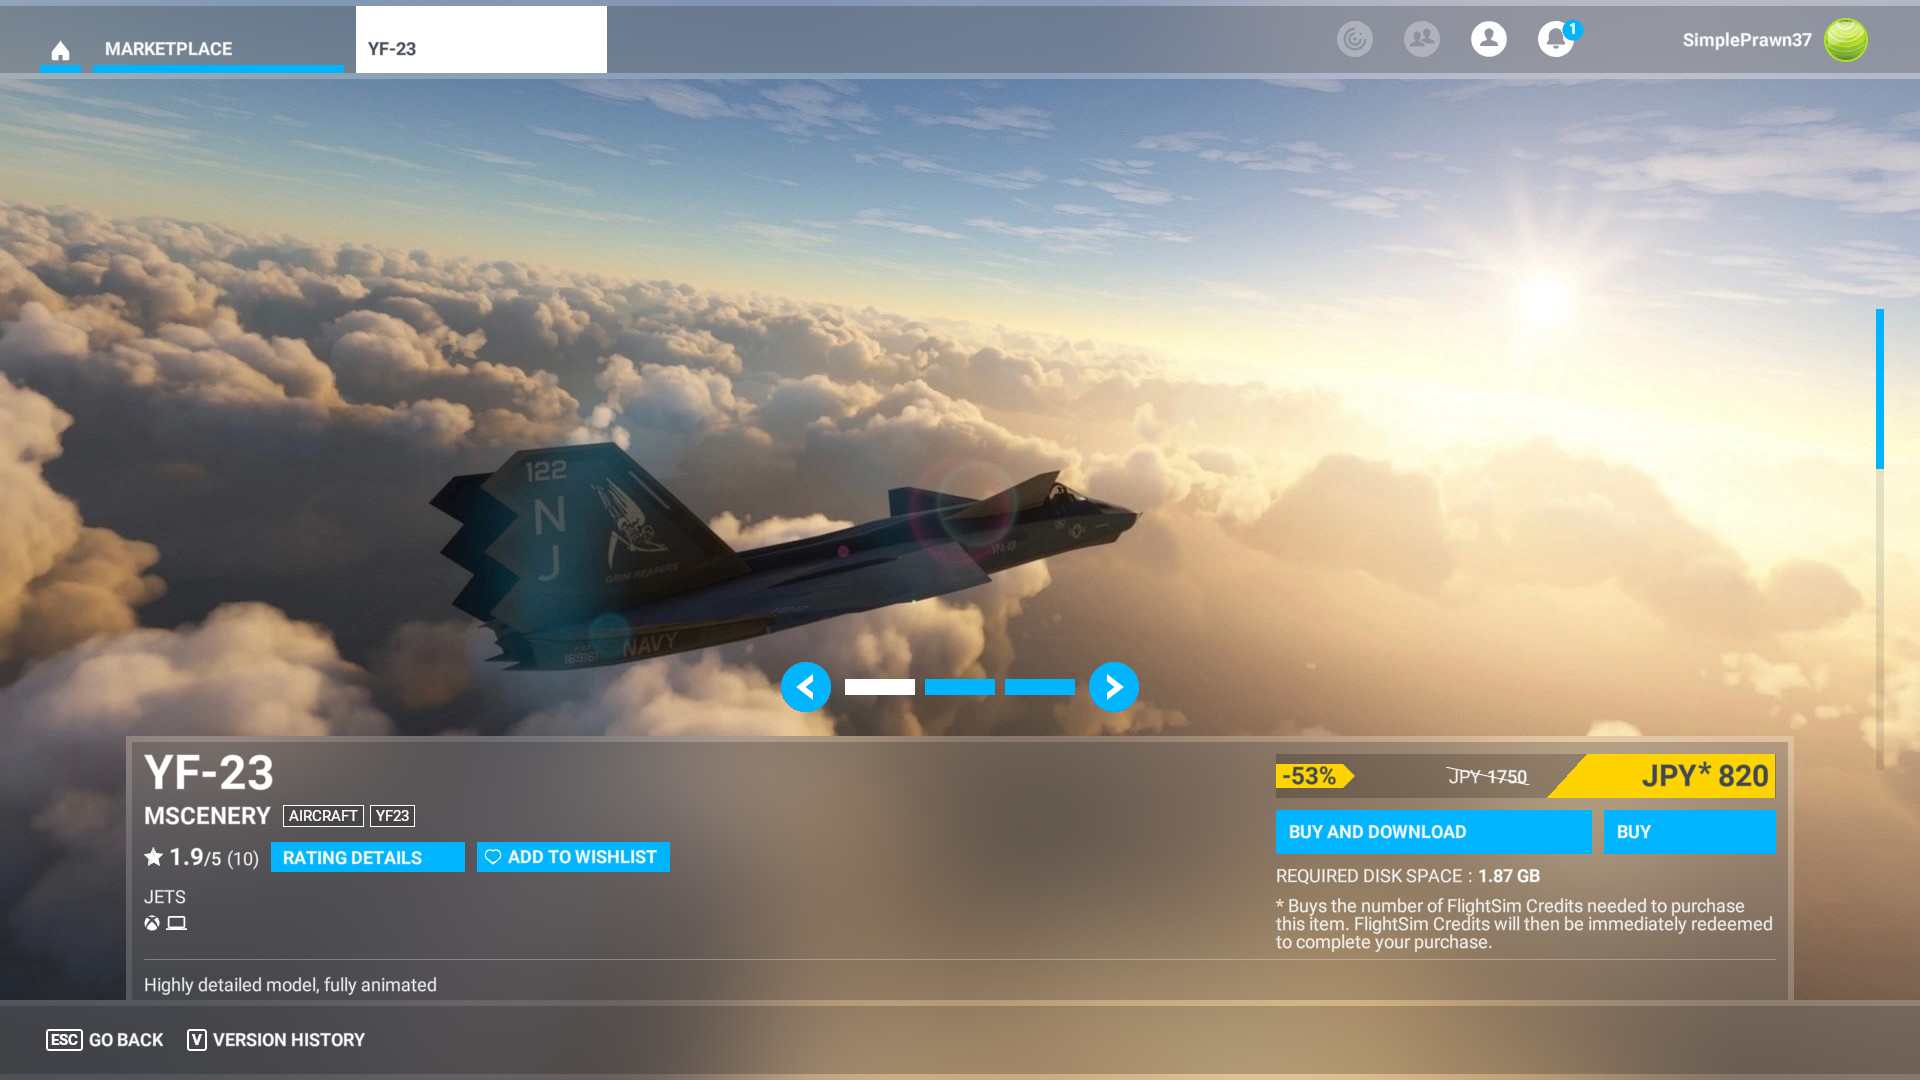Click the MSCENERY publisher name
This screenshot has height=1080, width=1920.
click(207, 816)
